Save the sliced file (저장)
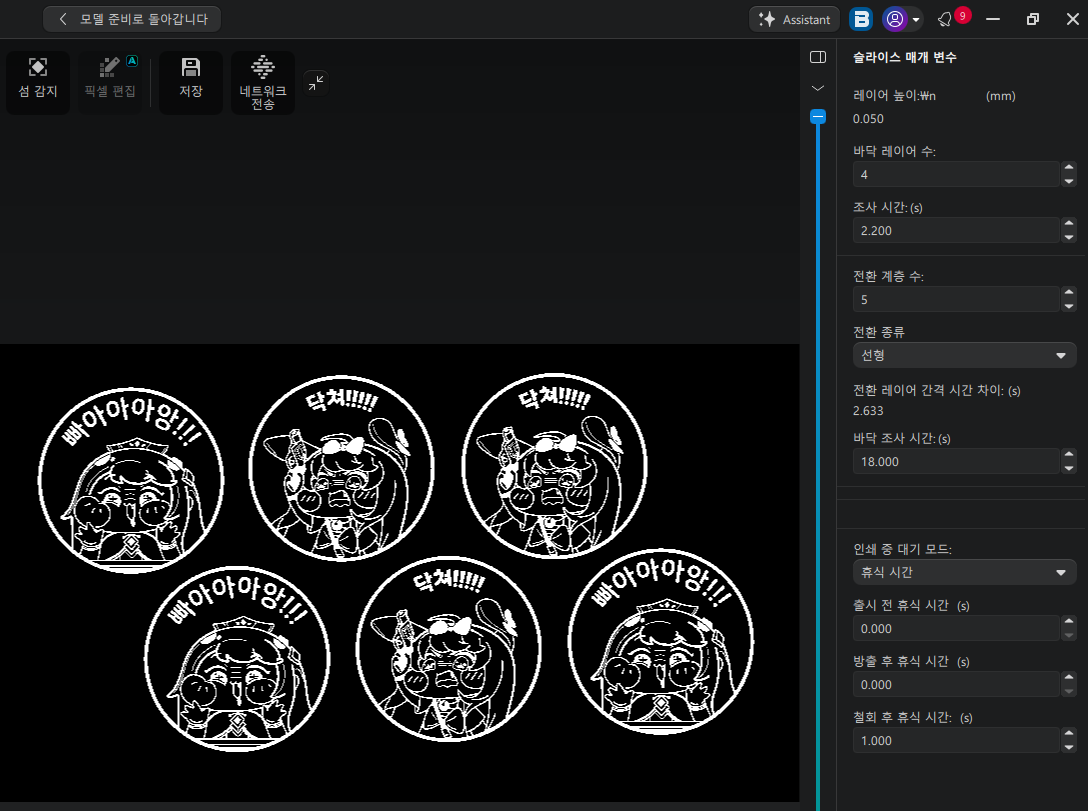1088x811 pixels. click(x=191, y=82)
